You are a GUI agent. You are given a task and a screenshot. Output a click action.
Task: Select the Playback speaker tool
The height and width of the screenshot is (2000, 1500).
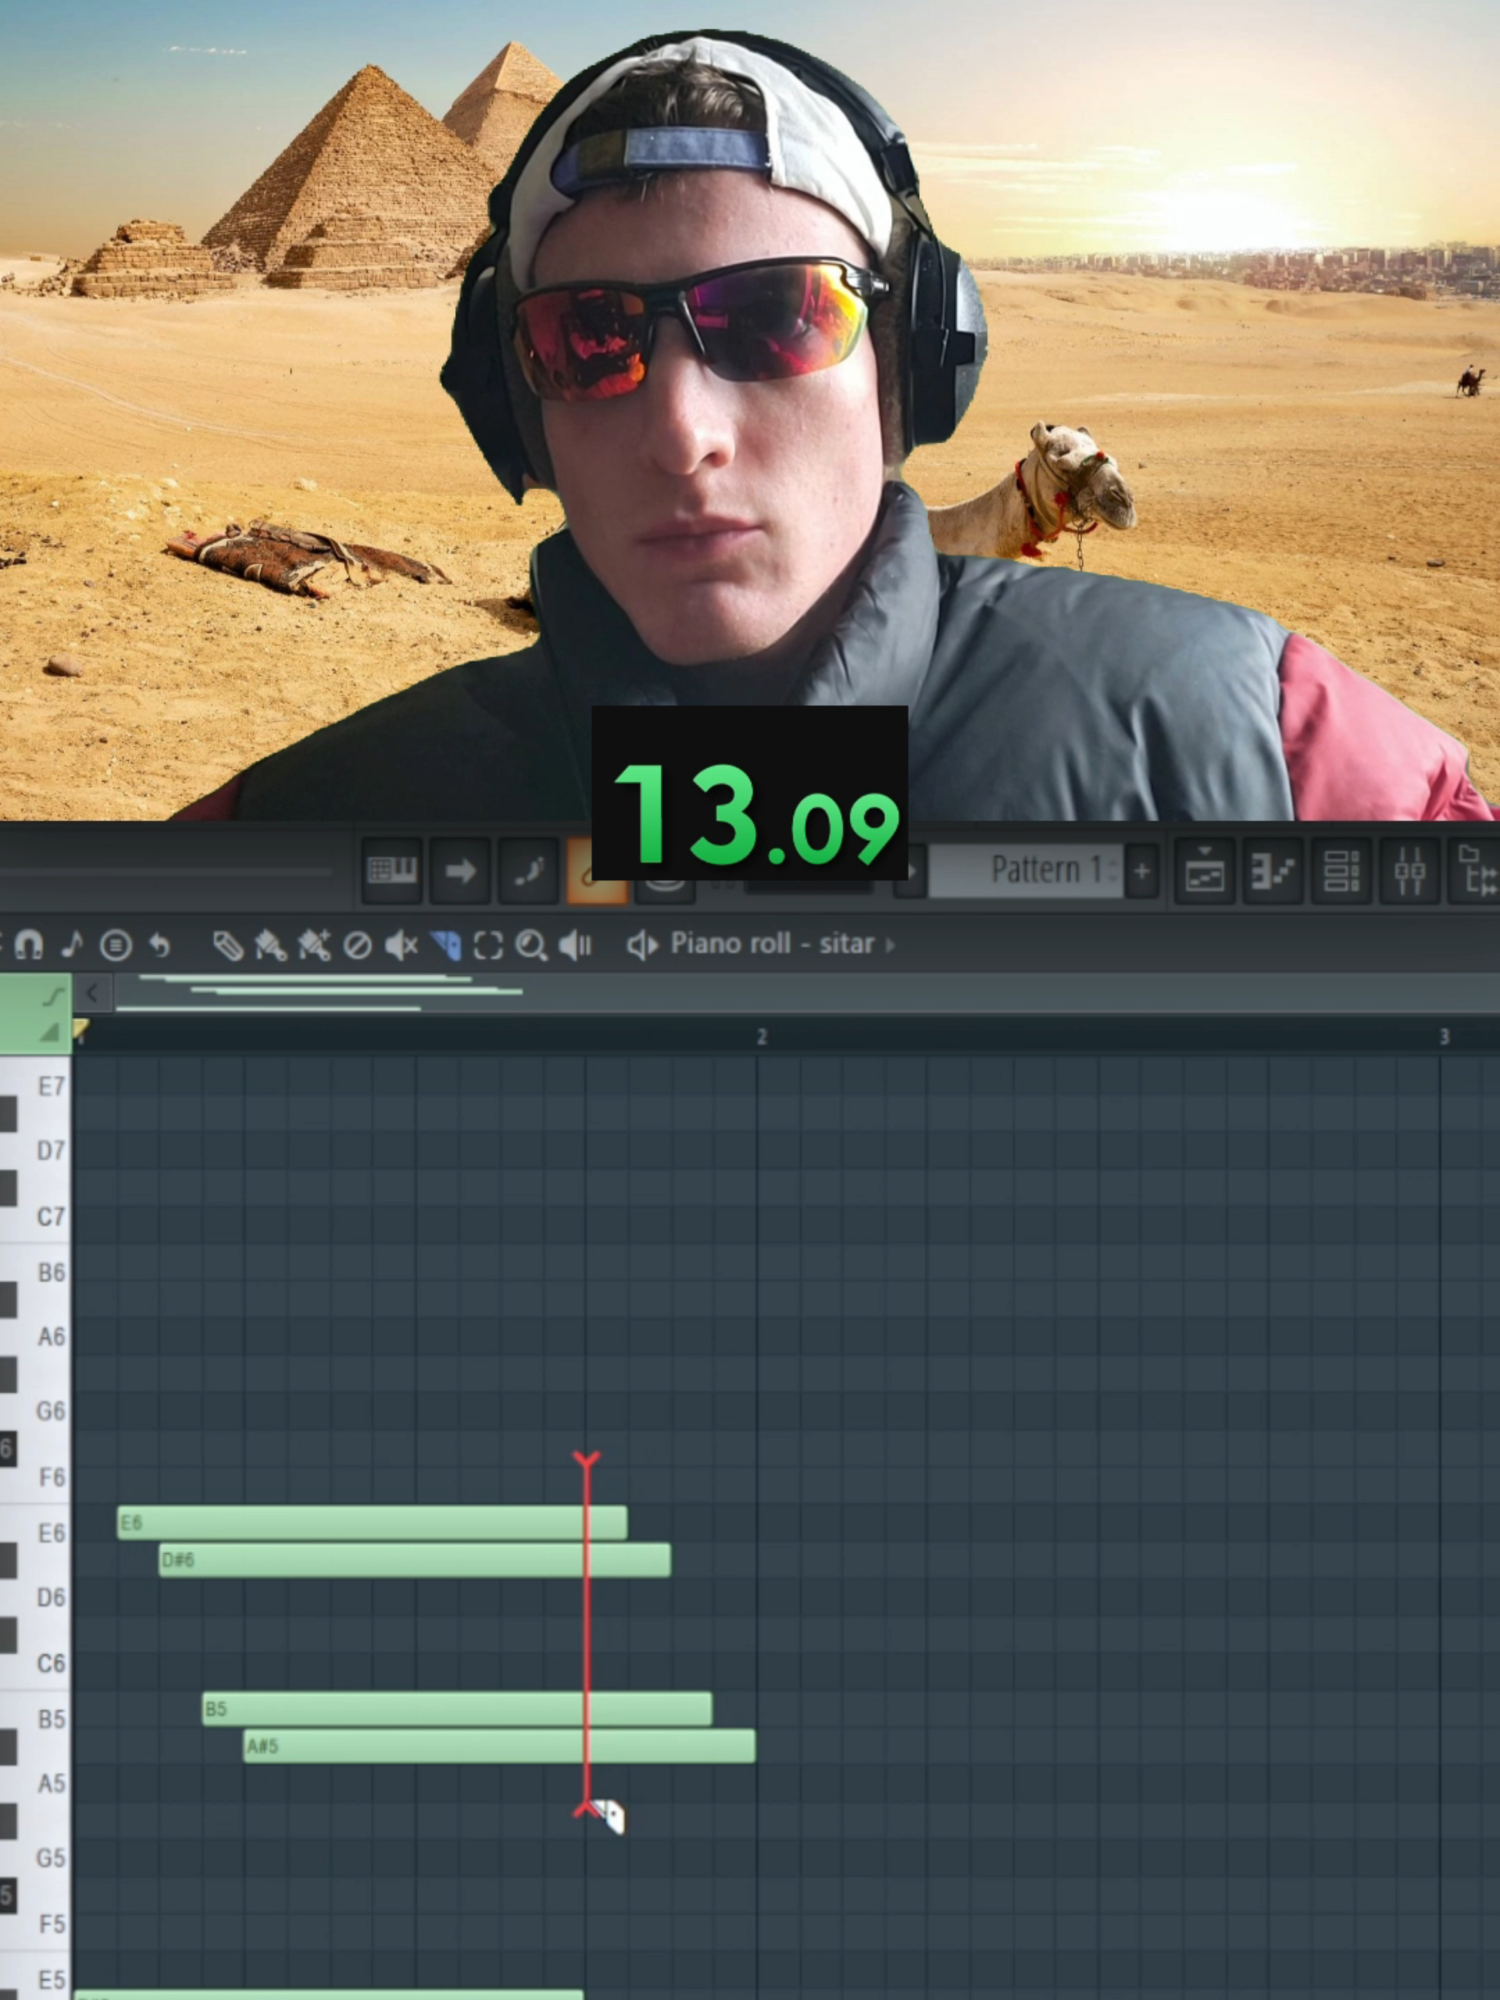click(575, 945)
